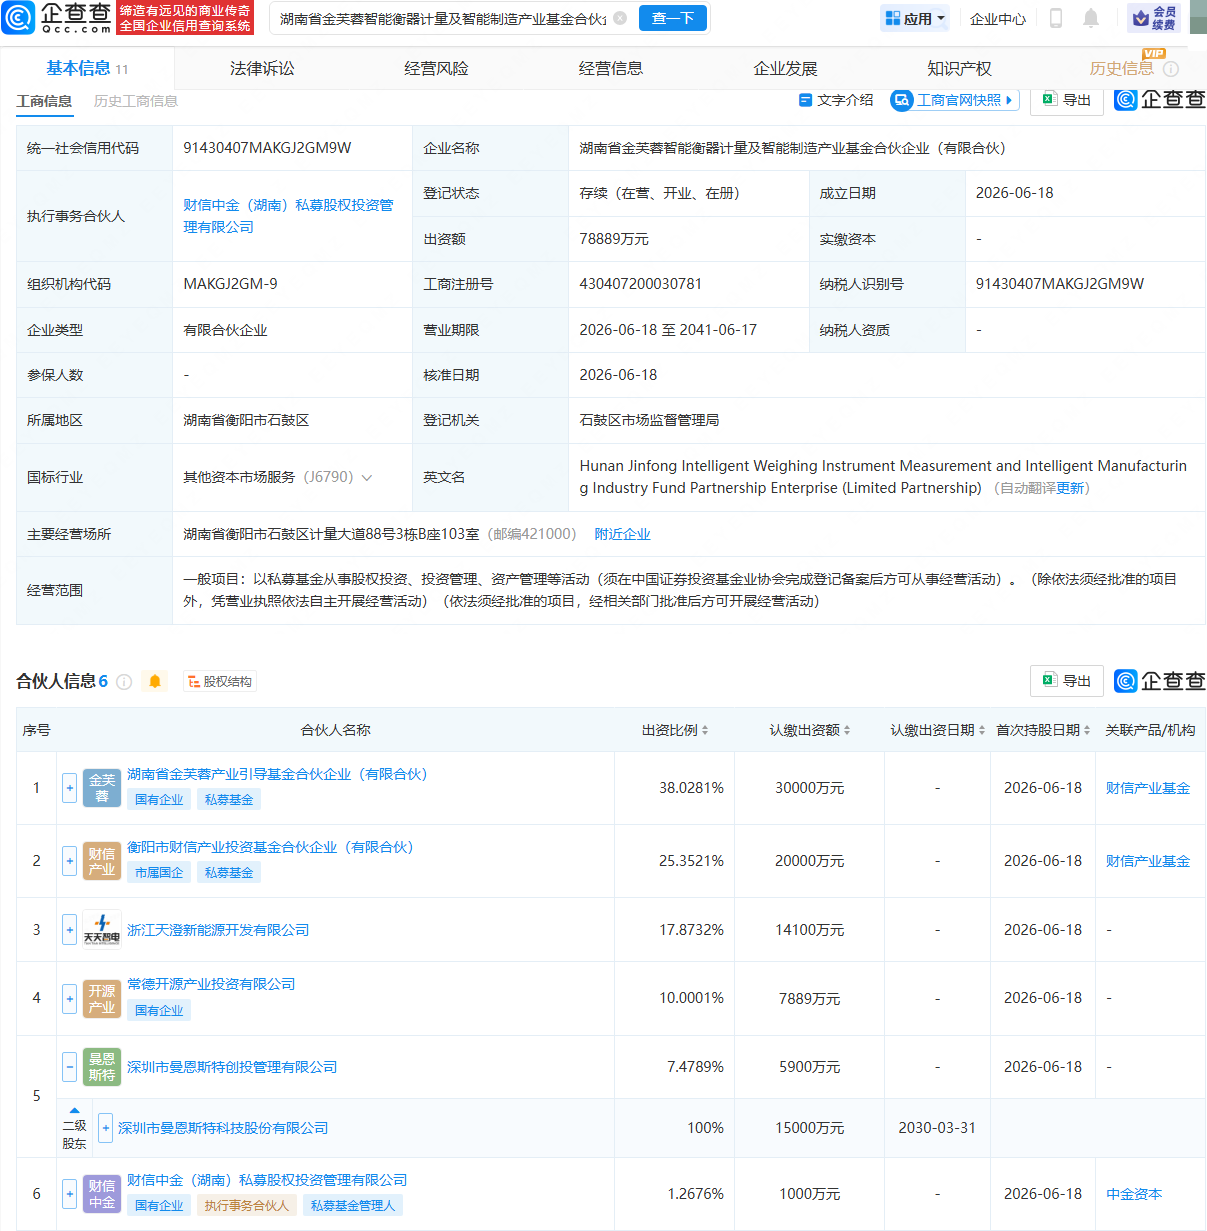Export business info via top export button
This screenshot has width=1207, height=1231.
point(1066,100)
